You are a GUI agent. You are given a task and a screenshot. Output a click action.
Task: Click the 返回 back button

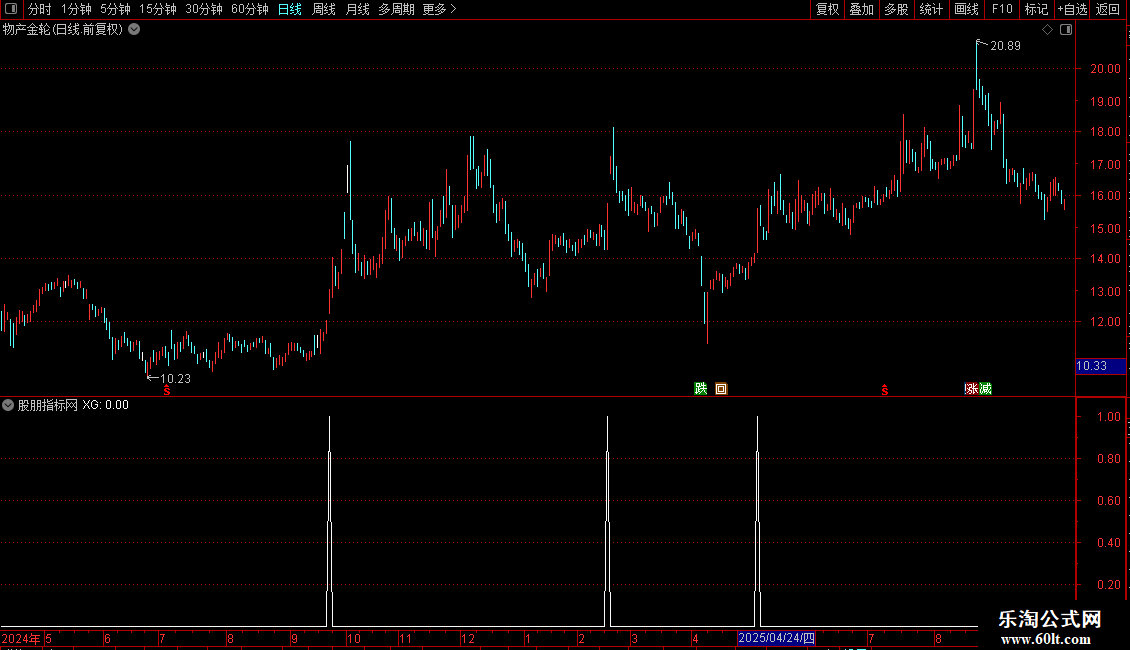pos(1108,9)
